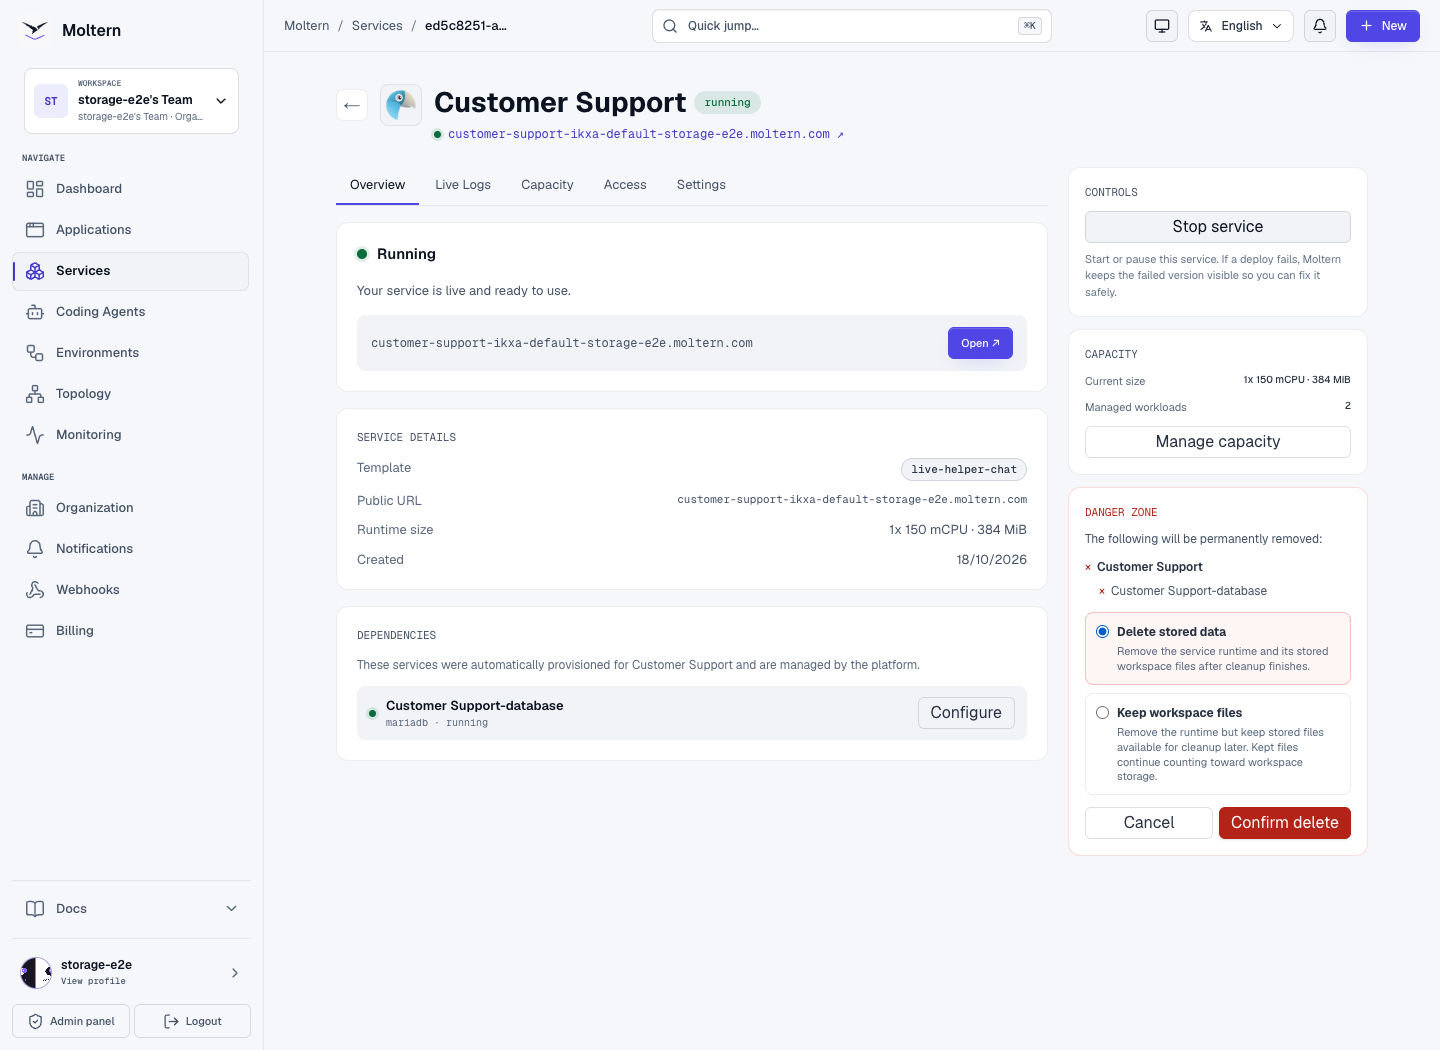Cancel the delete action

pyautogui.click(x=1149, y=823)
